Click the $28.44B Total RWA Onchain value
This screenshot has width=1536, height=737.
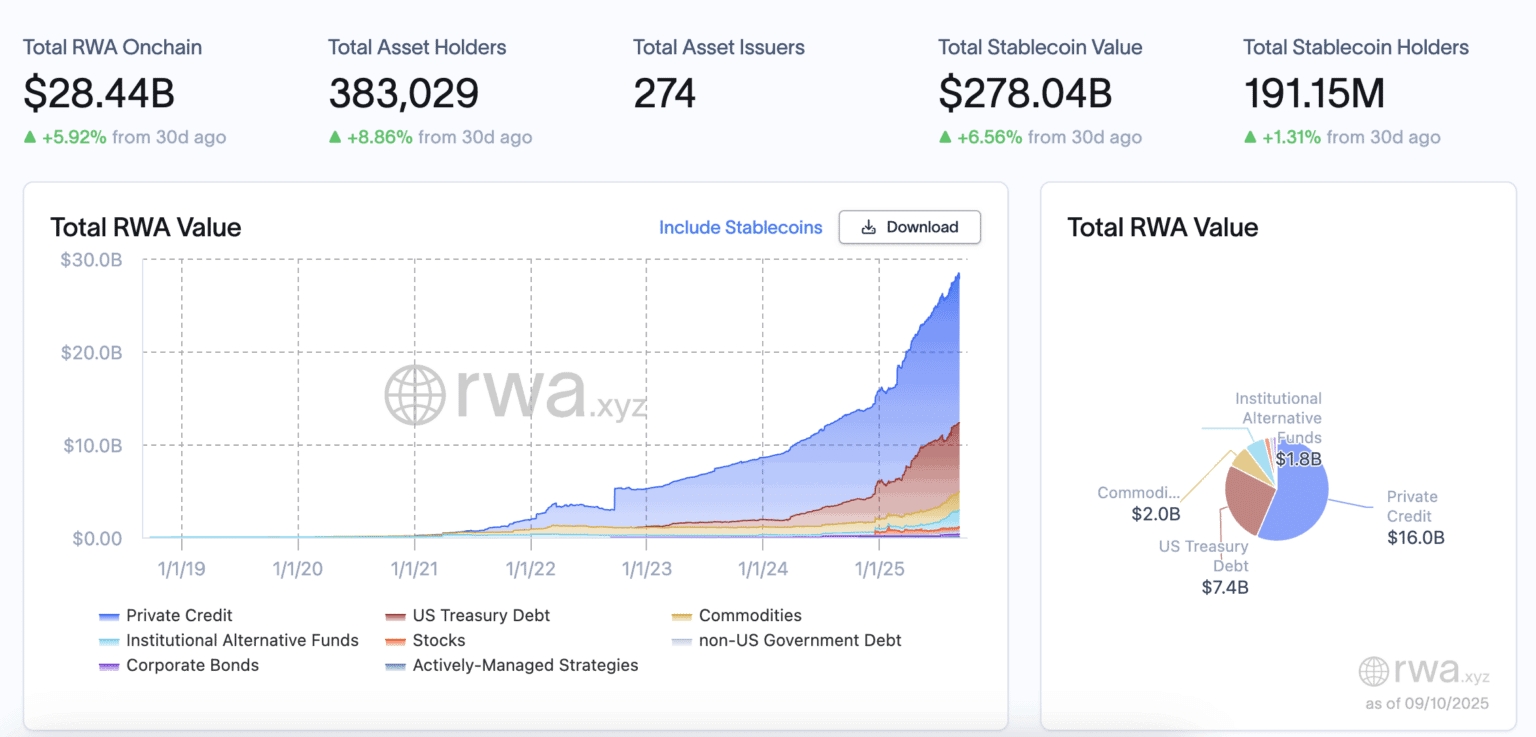pos(99,93)
